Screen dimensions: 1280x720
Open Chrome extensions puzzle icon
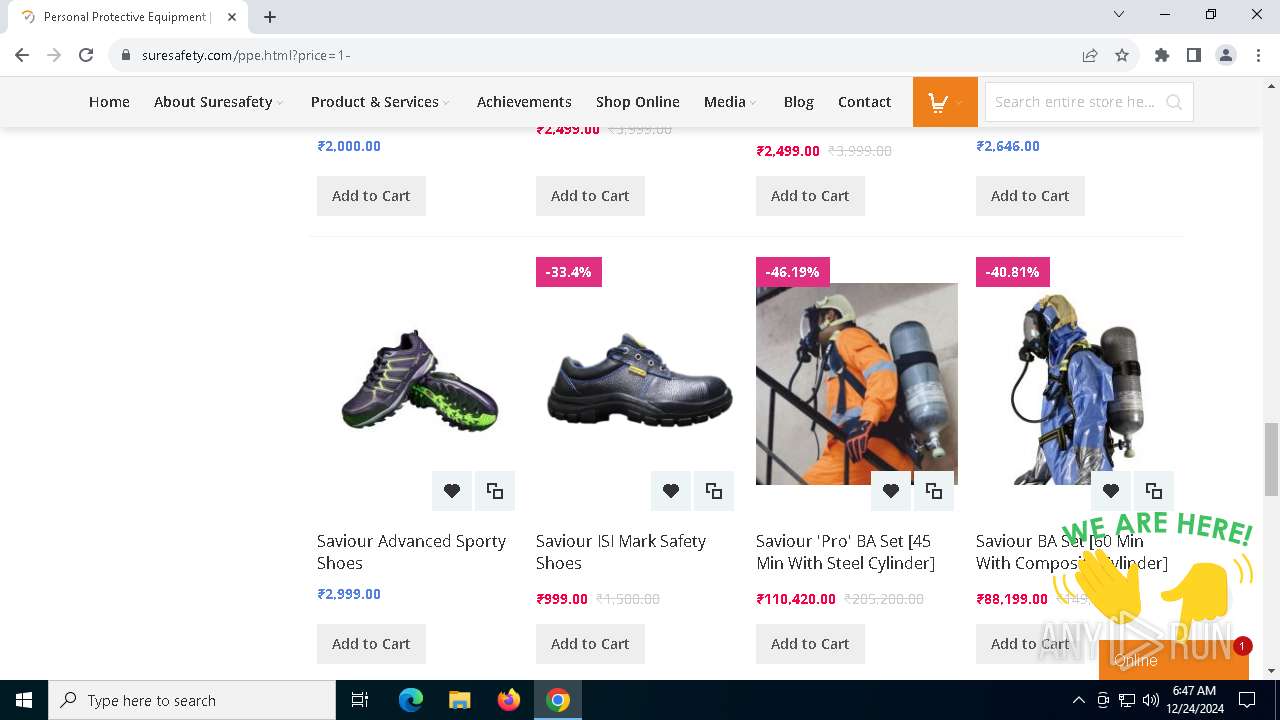pyautogui.click(x=1161, y=55)
